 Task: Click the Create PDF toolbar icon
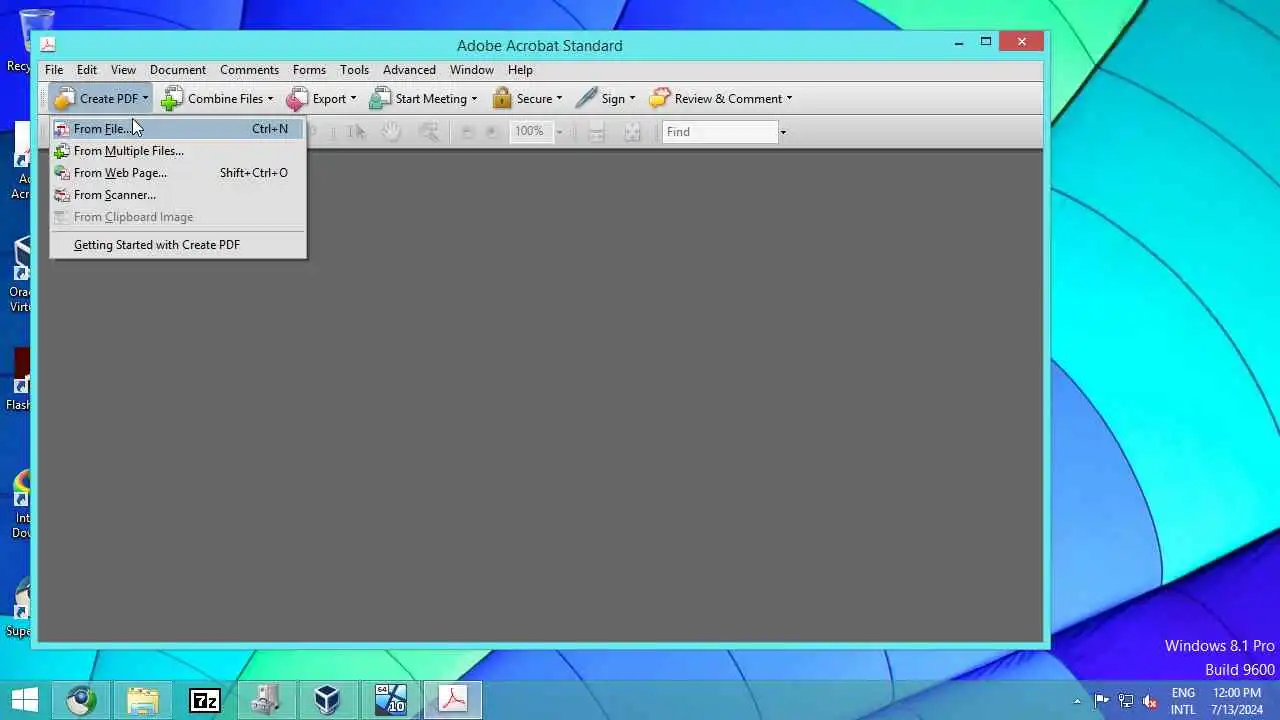click(65, 98)
